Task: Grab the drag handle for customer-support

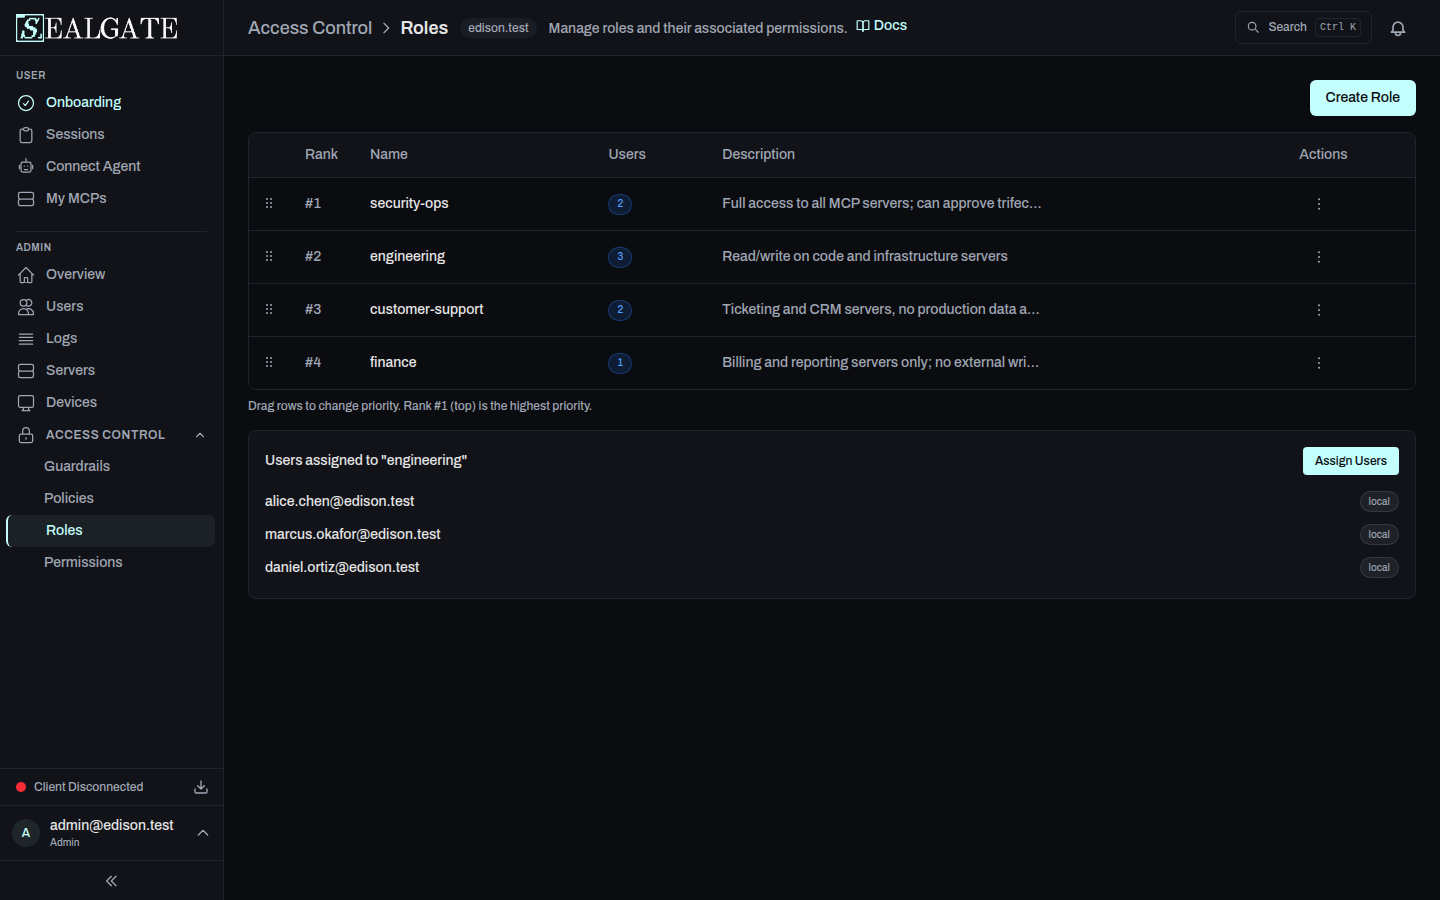Action: [269, 309]
